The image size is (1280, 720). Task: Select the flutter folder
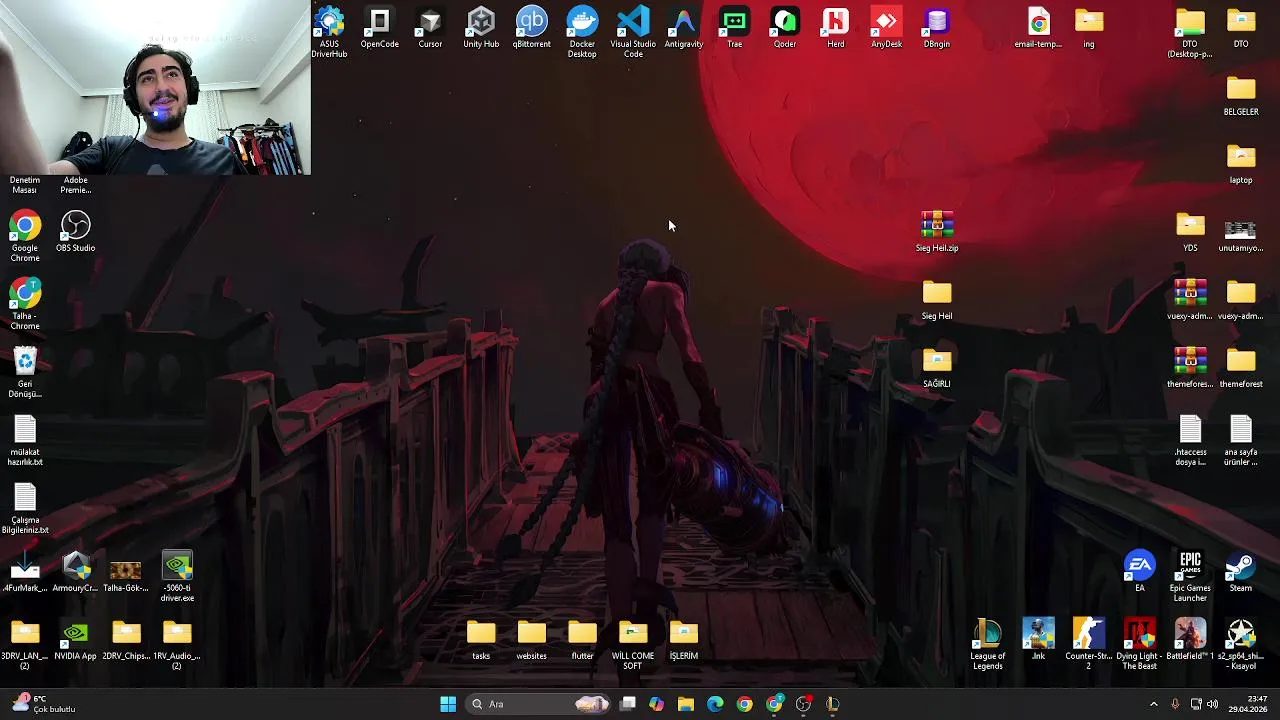(582, 640)
